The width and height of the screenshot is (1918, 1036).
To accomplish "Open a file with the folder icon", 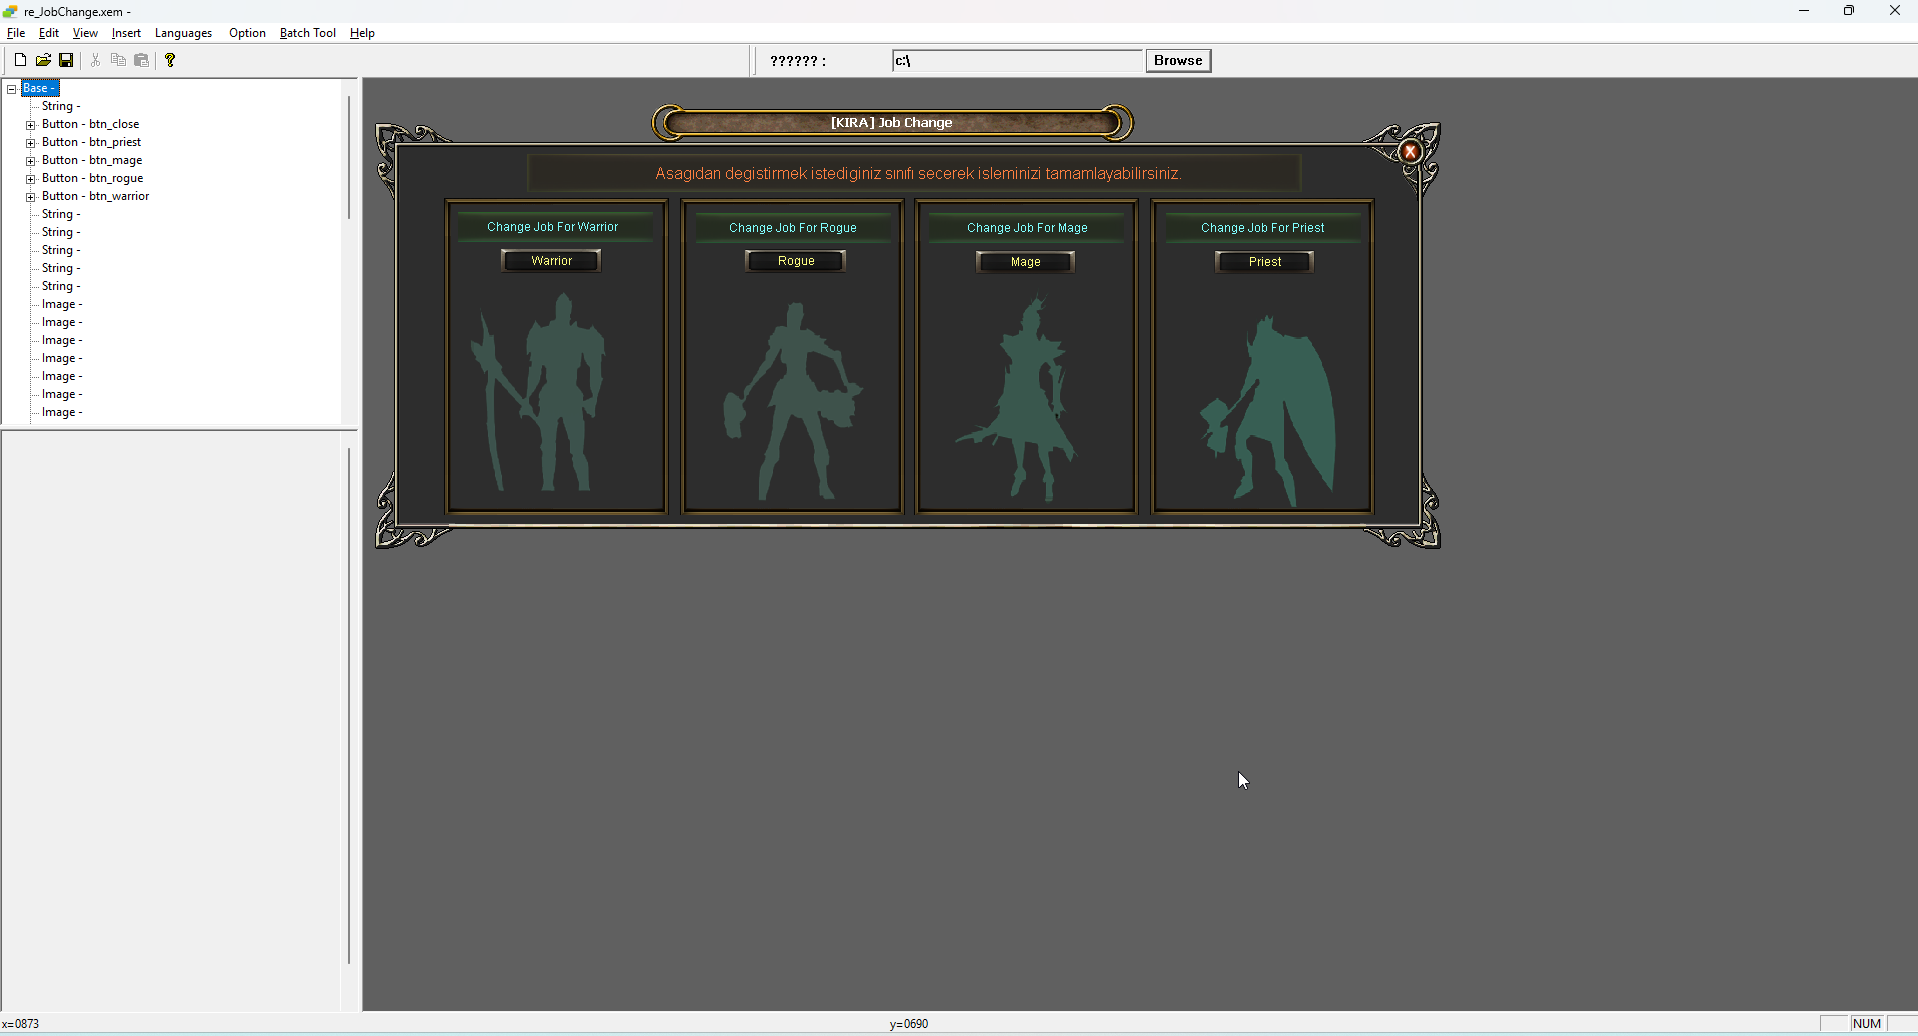I will click(43, 60).
